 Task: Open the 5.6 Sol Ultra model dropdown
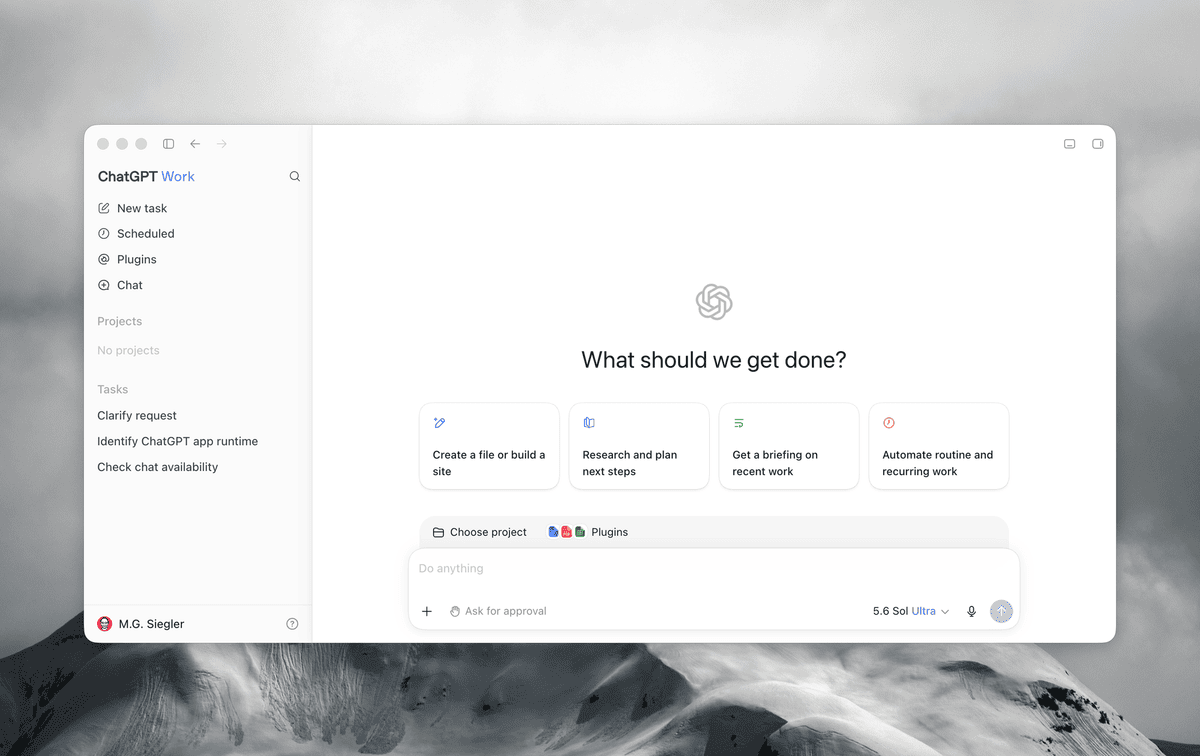[x=911, y=611]
